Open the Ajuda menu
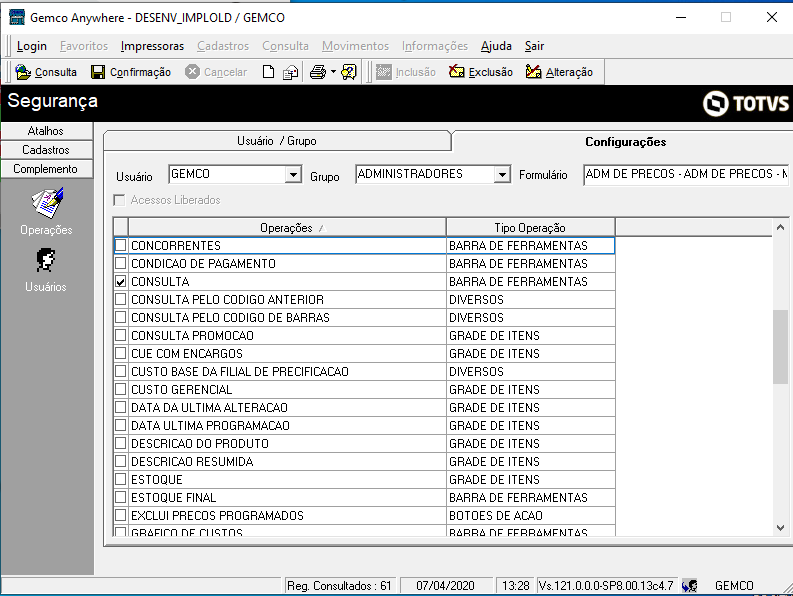This screenshot has width=793, height=596. (x=496, y=46)
